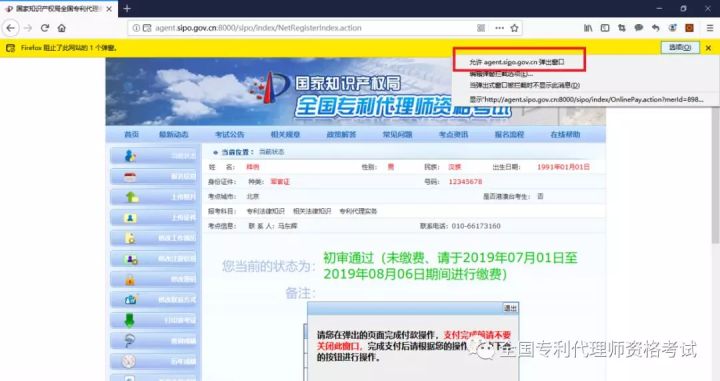
Task: Allow agent.sipo.gov.cn popups menu item
Action: [517, 62]
